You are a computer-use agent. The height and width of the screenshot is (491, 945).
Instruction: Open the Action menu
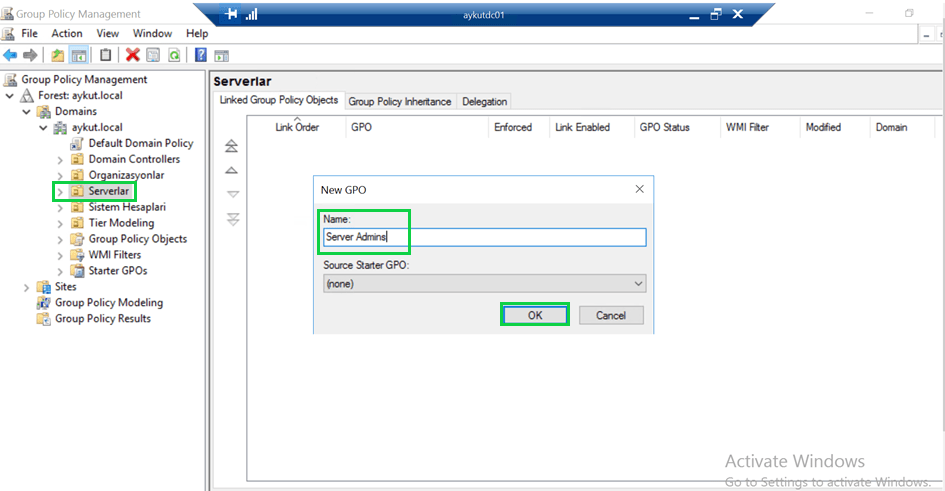pos(67,33)
